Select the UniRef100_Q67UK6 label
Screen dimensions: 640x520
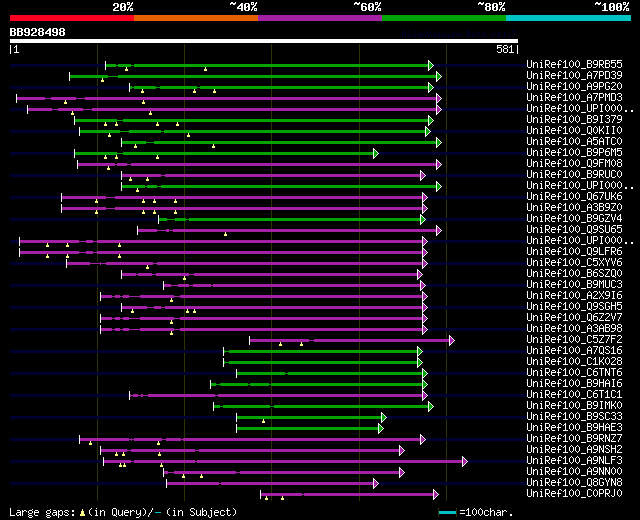click(x=574, y=197)
